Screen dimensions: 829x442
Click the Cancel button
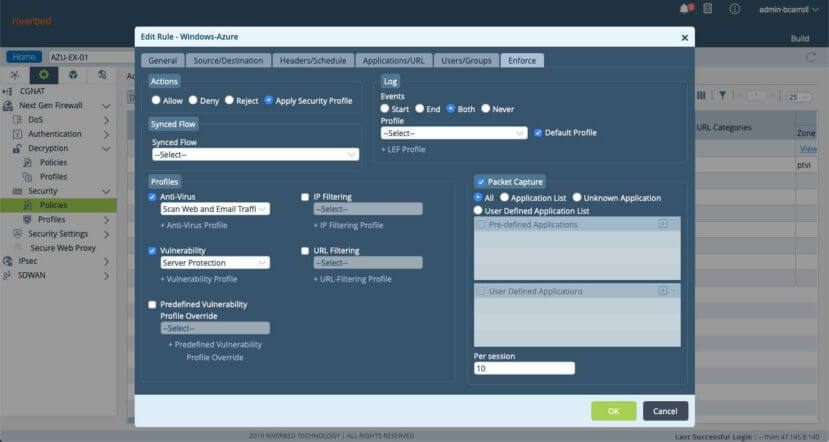click(x=665, y=411)
